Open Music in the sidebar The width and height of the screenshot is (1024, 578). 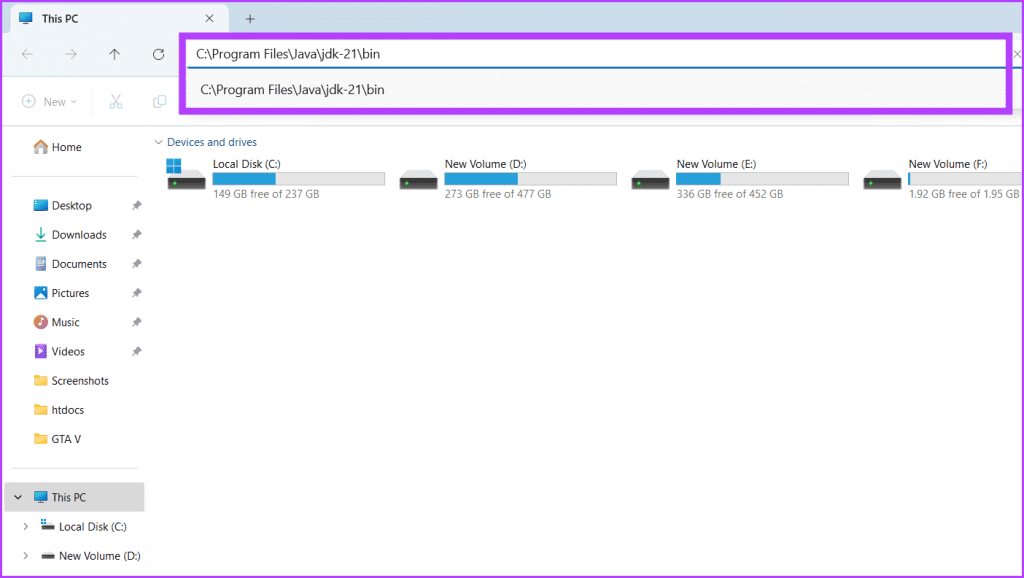coord(56,322)
